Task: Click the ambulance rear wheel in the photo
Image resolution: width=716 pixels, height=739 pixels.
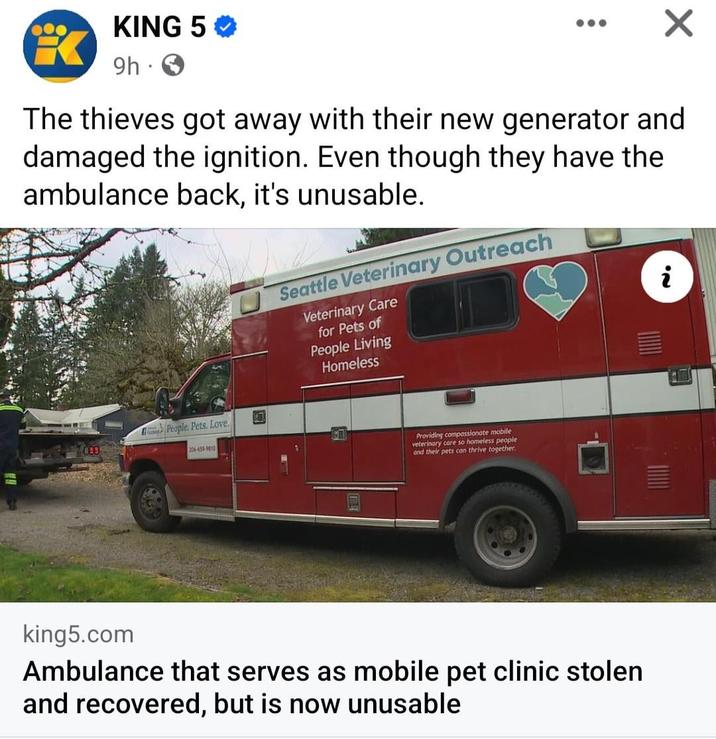Action: coord(508,535)
